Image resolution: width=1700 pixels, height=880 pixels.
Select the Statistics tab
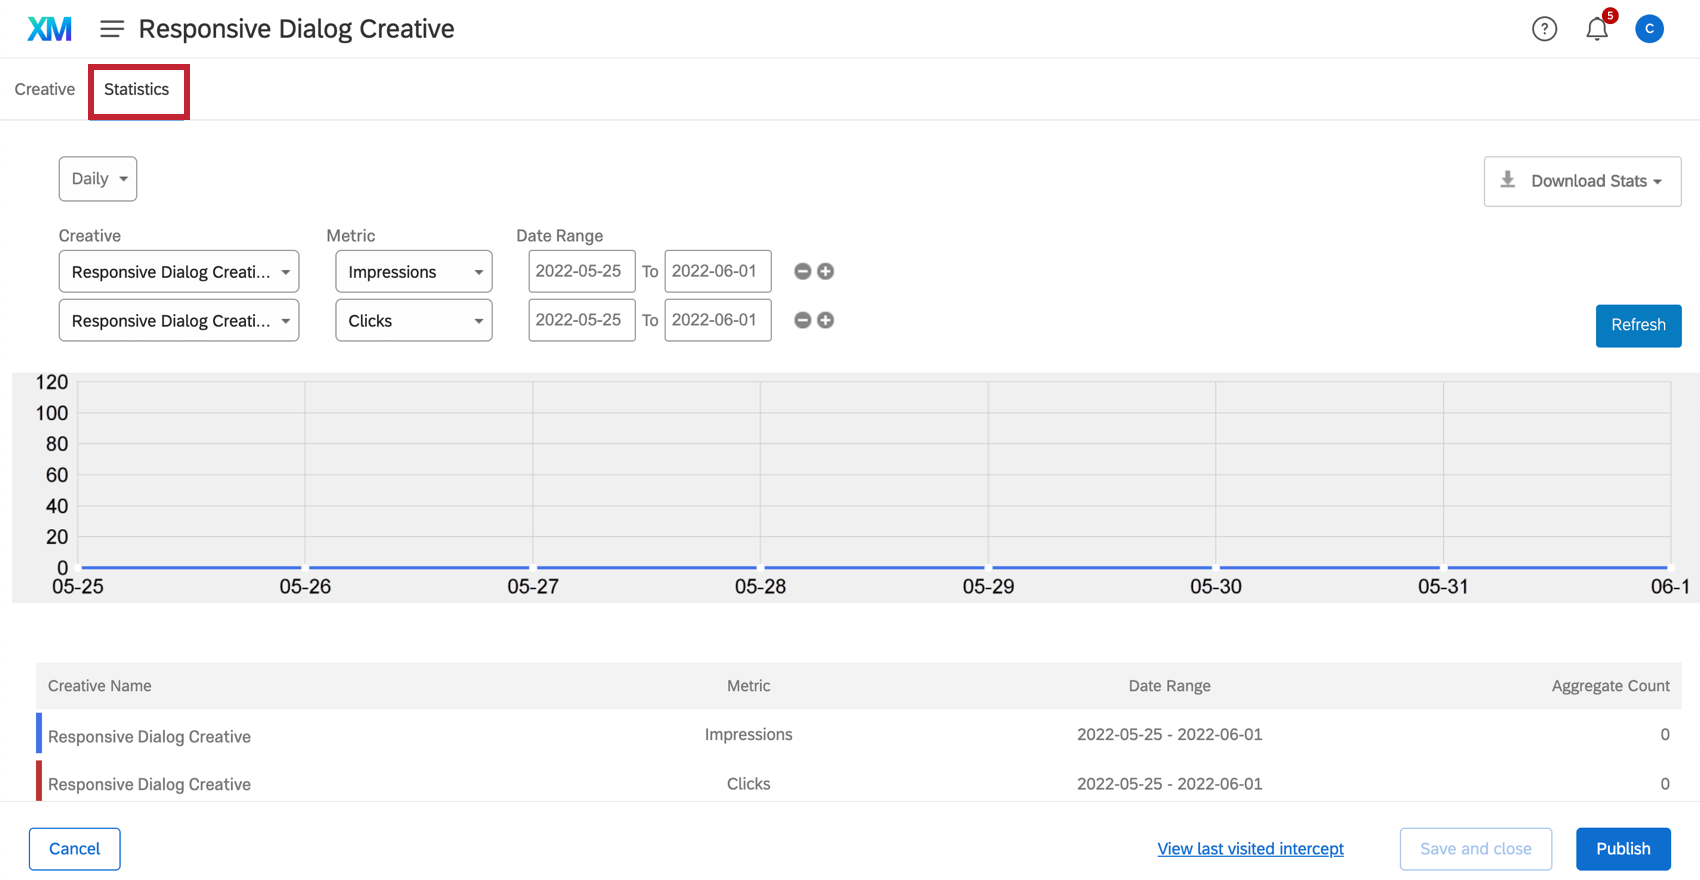tap(137, 89)
